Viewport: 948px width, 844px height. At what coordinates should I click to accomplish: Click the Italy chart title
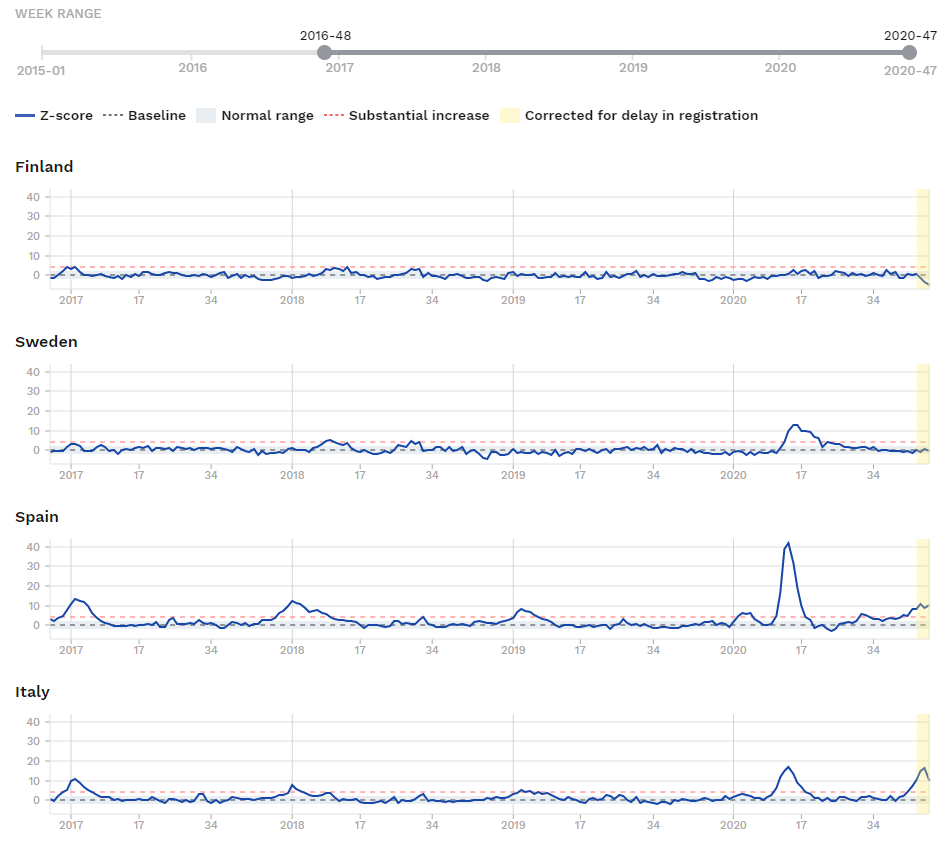pos(32,692)
